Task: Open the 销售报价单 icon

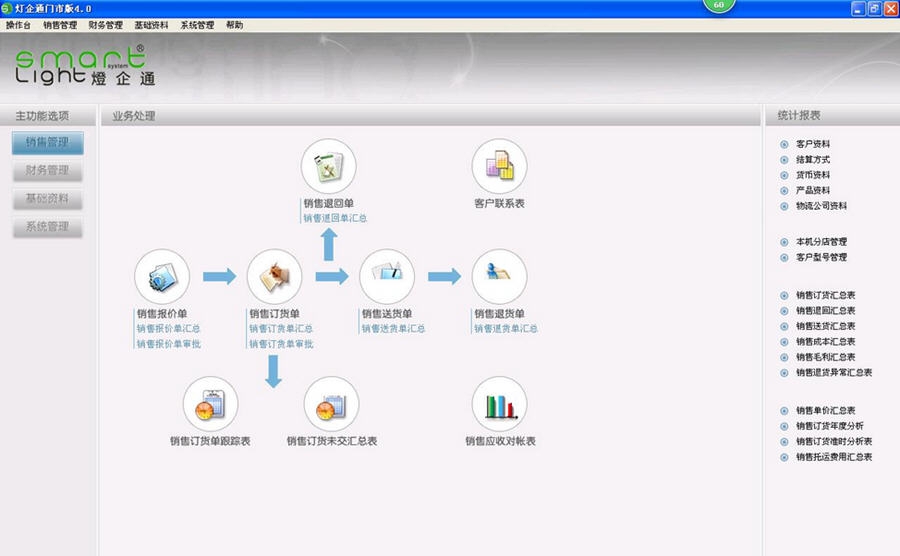Action: point(162,277)
